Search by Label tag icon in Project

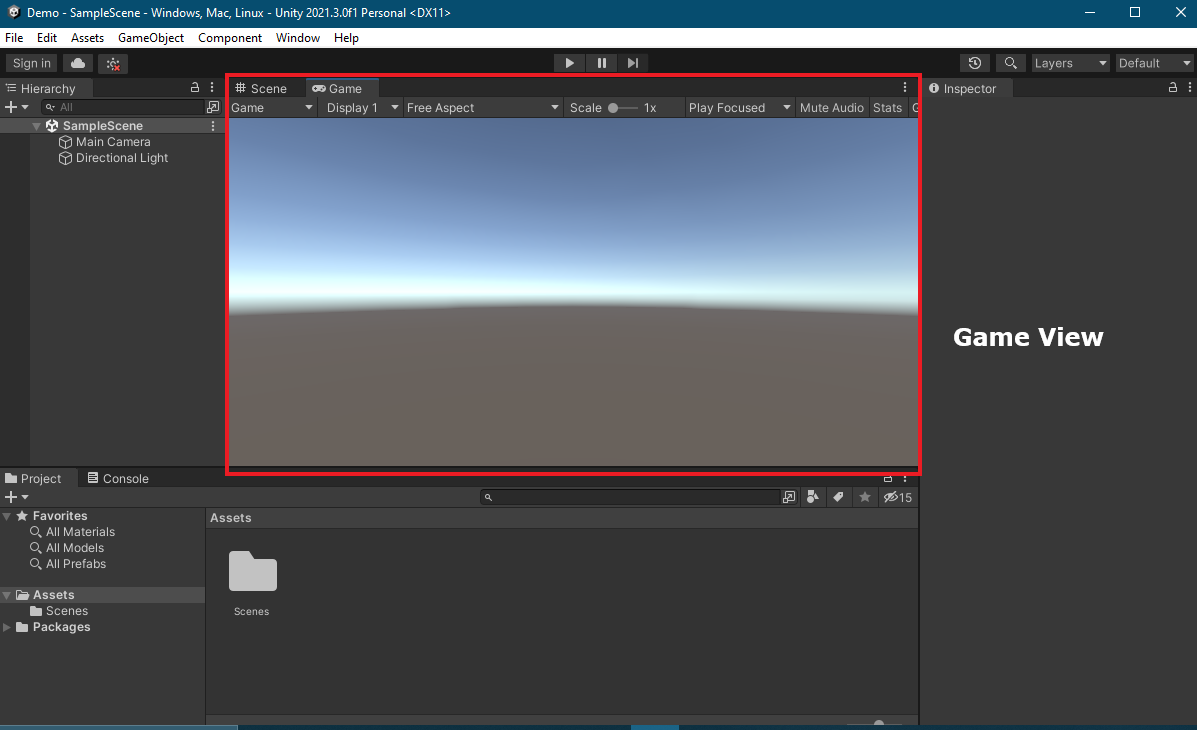click(x=838, y=497)
